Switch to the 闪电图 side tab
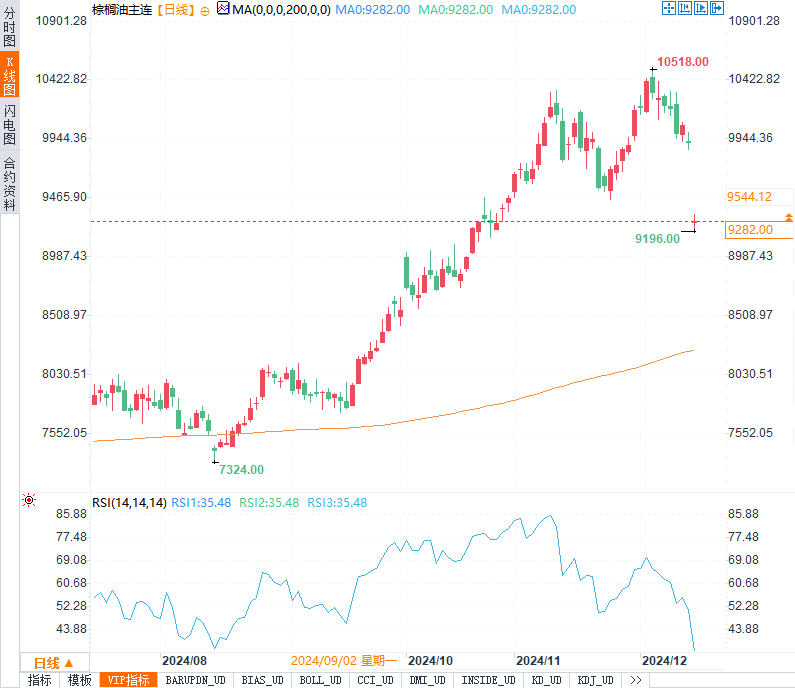This screenshot has width=795, height=688. 9,125
